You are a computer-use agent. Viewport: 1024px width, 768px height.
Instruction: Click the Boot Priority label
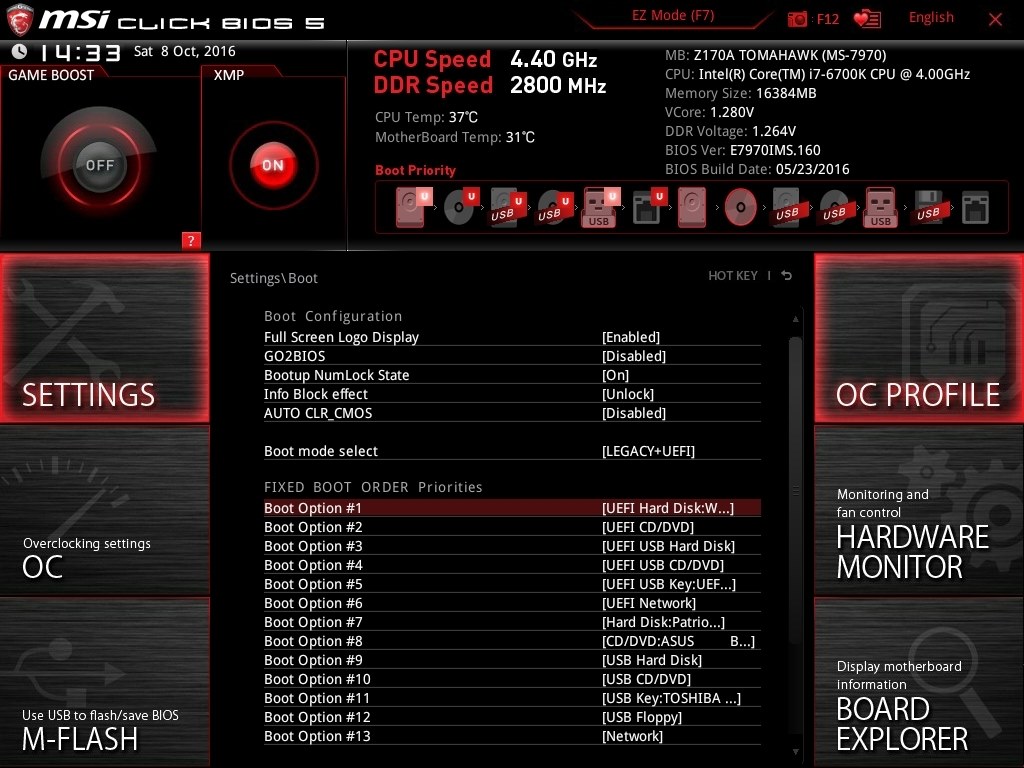click(x=415, y=170)
